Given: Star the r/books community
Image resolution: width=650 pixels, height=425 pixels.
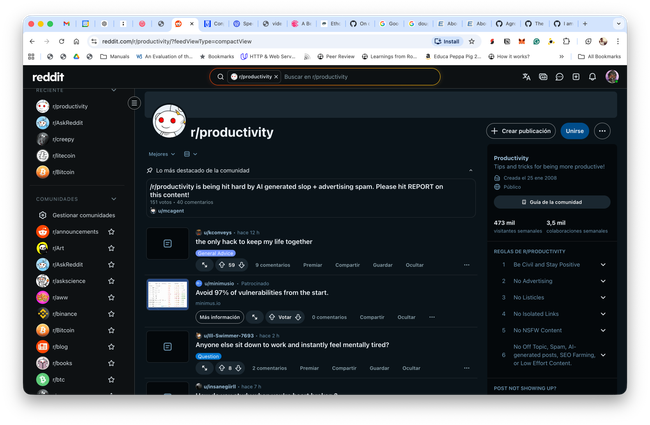Looking at the screenshot, I should coord(111,363).
